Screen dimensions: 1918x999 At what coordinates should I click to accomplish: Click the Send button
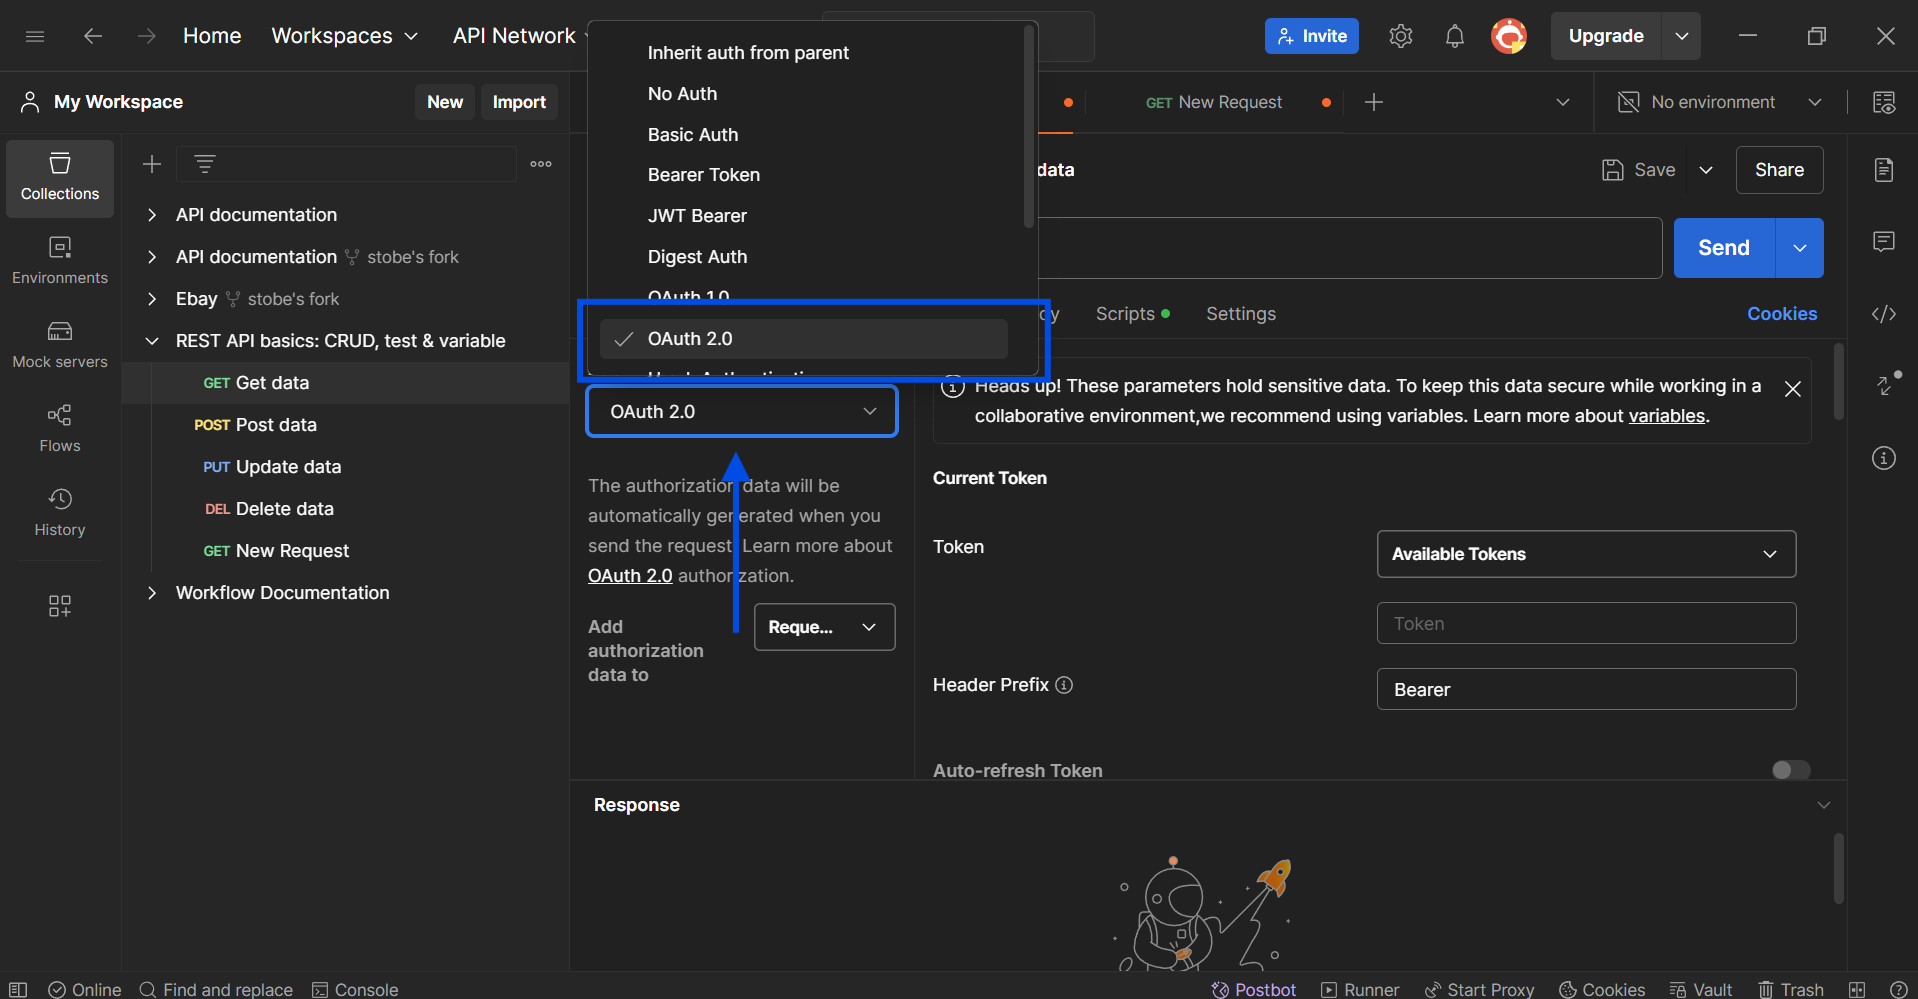coord(1724,248)
